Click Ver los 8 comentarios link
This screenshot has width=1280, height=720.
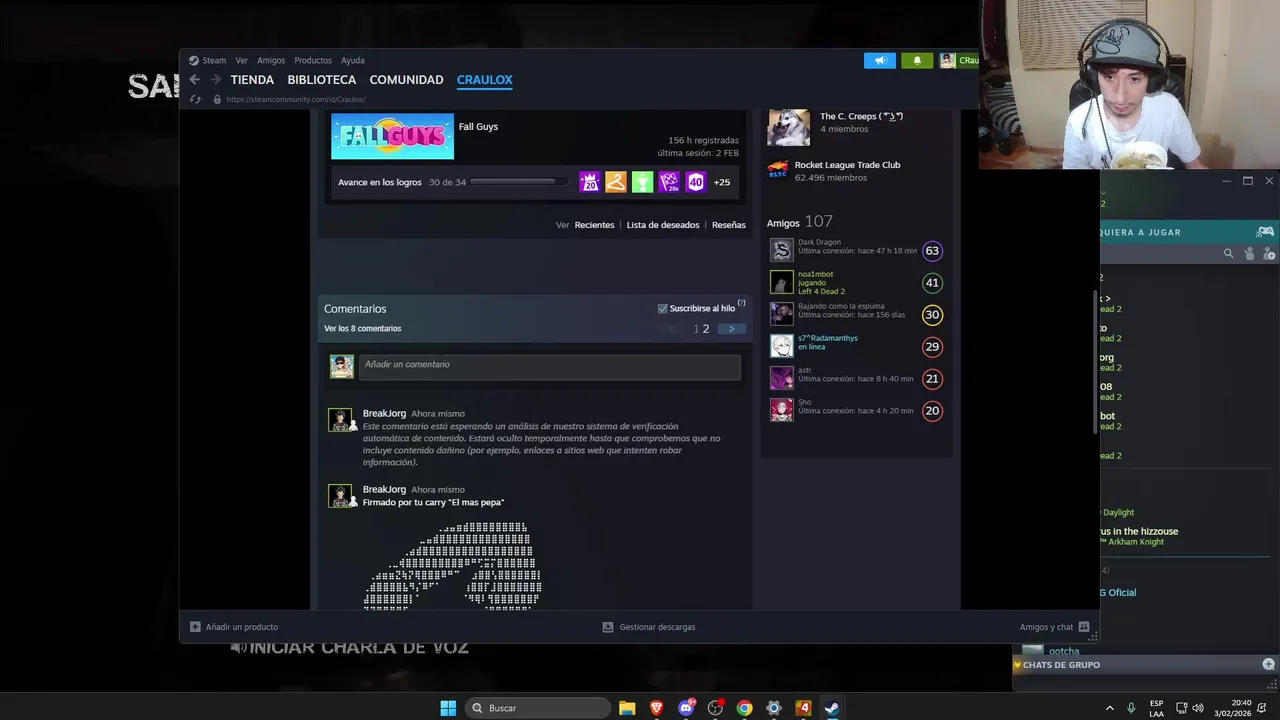(x=363, y=329)
